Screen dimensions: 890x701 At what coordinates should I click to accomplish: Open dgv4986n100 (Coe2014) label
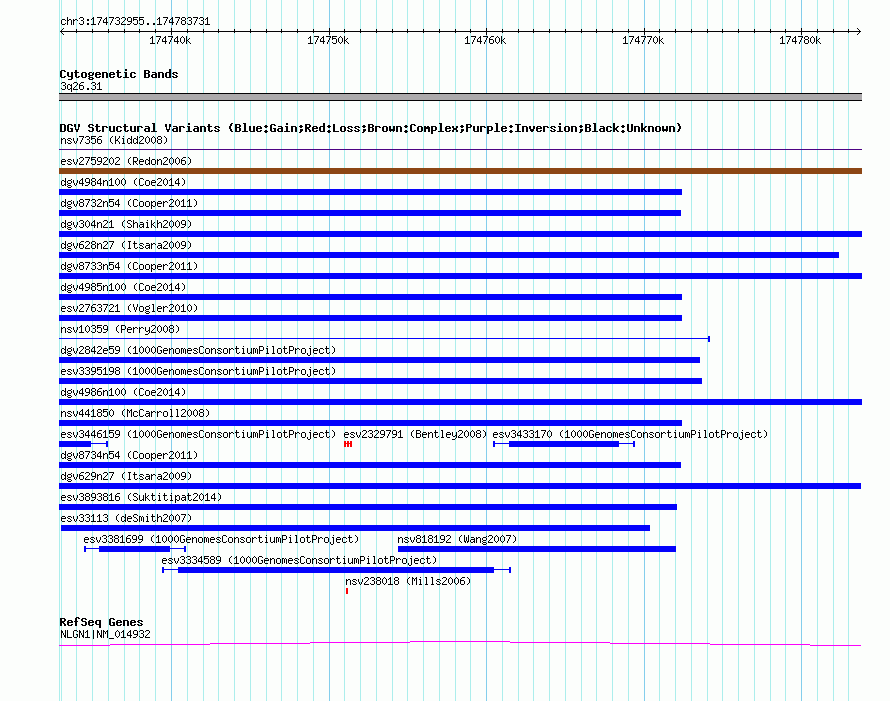(123, 392)
